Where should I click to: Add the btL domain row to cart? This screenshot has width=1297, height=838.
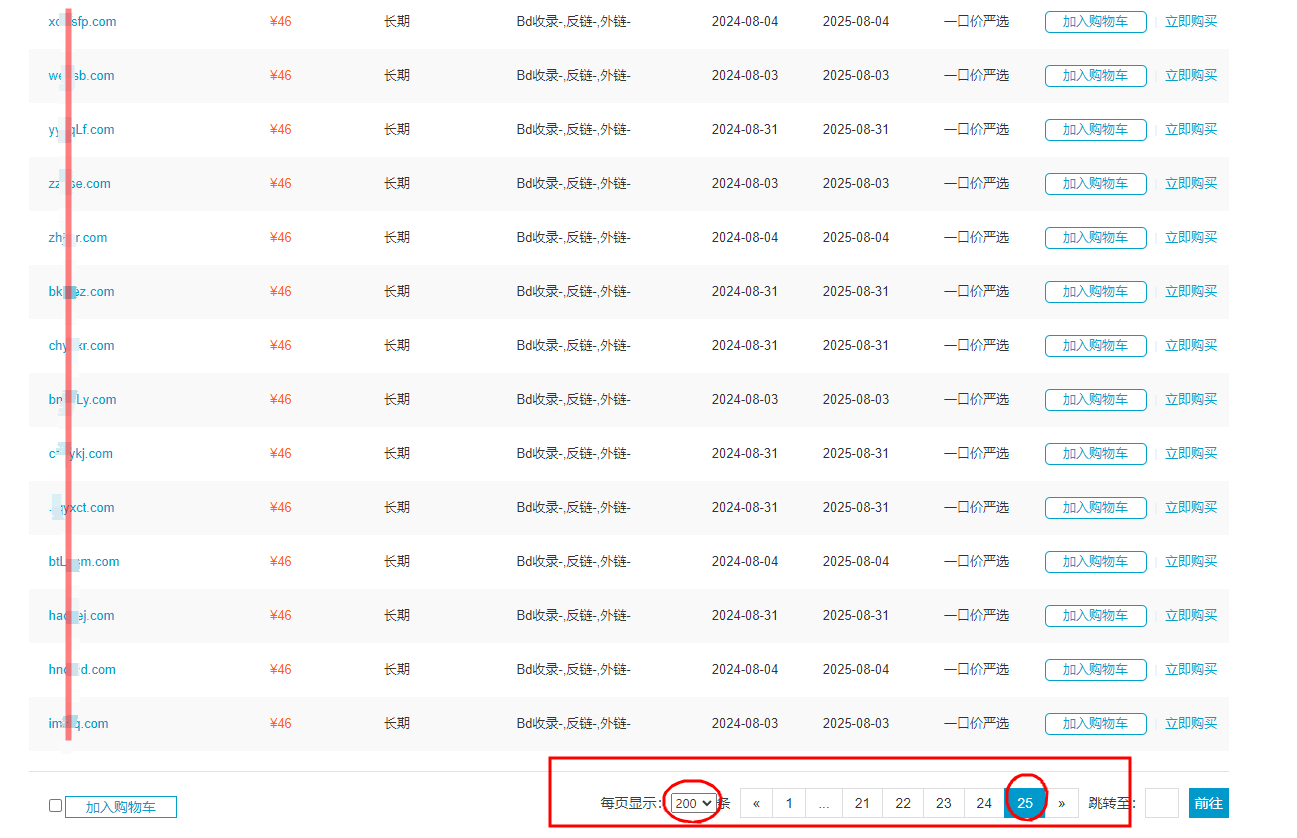pyautogui.click(x=1095, y=561)
